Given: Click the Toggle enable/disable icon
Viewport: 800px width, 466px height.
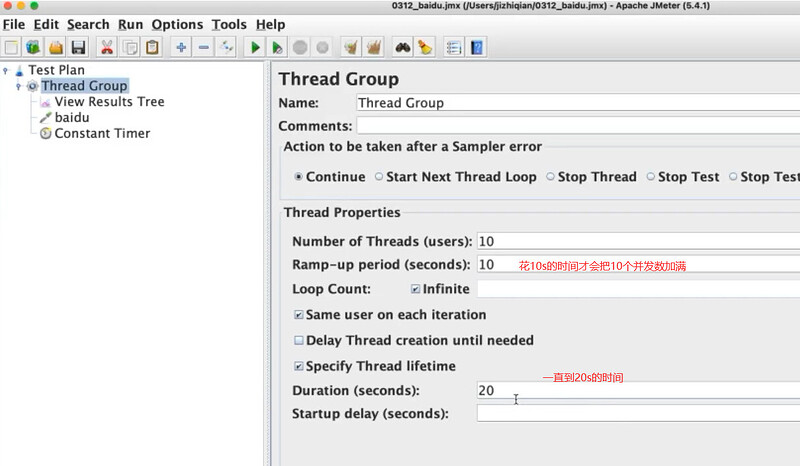Looking at the screenshot, I should [226, 47].
